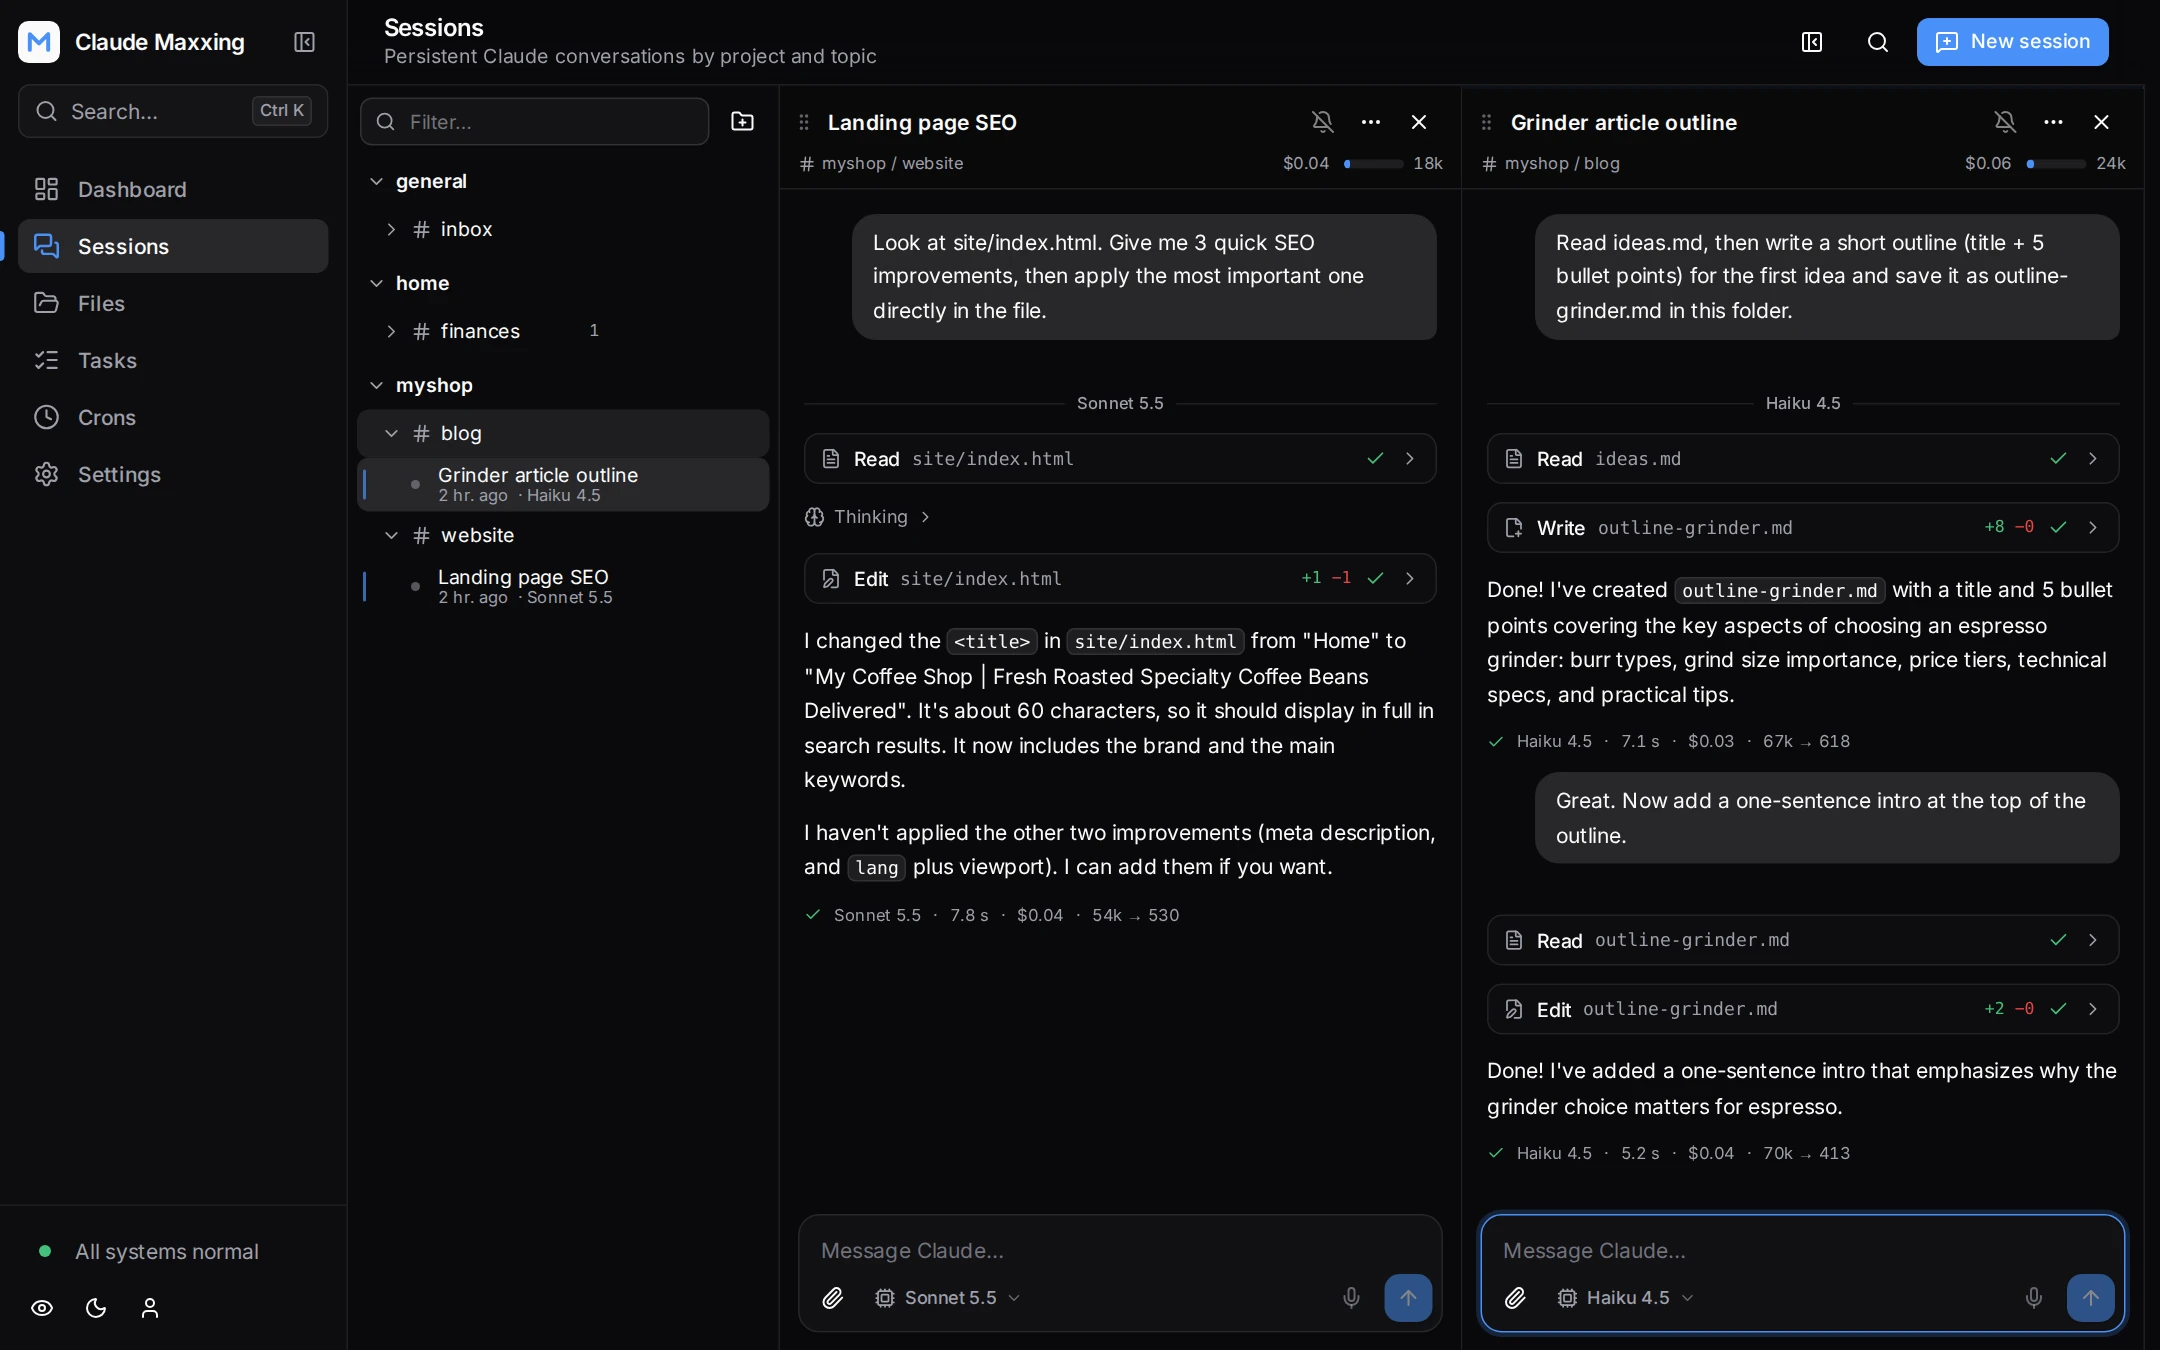Open the Haiku 4.5 model dropdown
Image resolution: width=2160 pixels, height=1350 pixels.
coord(1625,1298)
